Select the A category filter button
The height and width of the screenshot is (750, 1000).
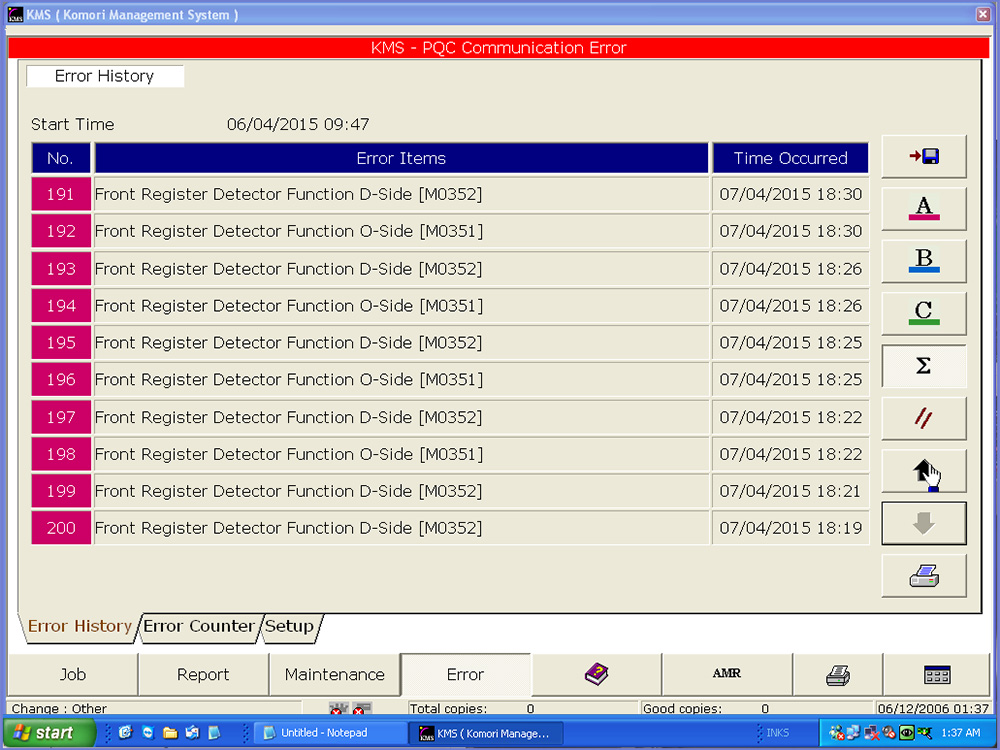tap(923, 209)
